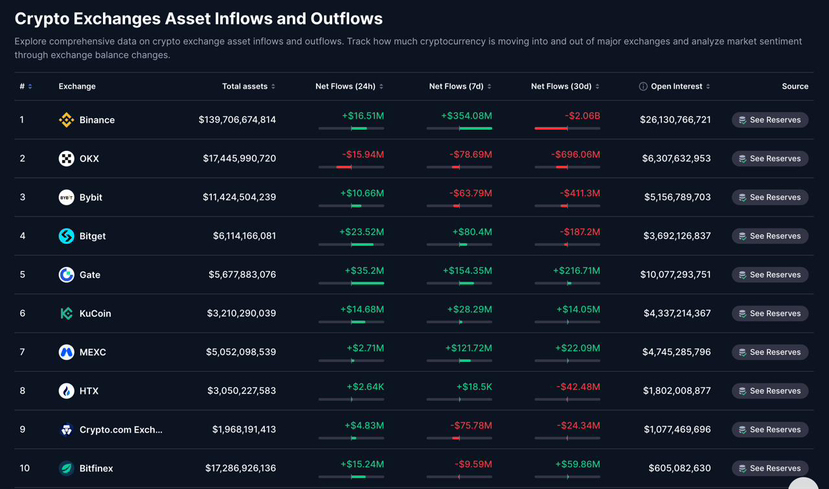Click Bitfinex 30d value +$59.86M

[x=577, y=464]
